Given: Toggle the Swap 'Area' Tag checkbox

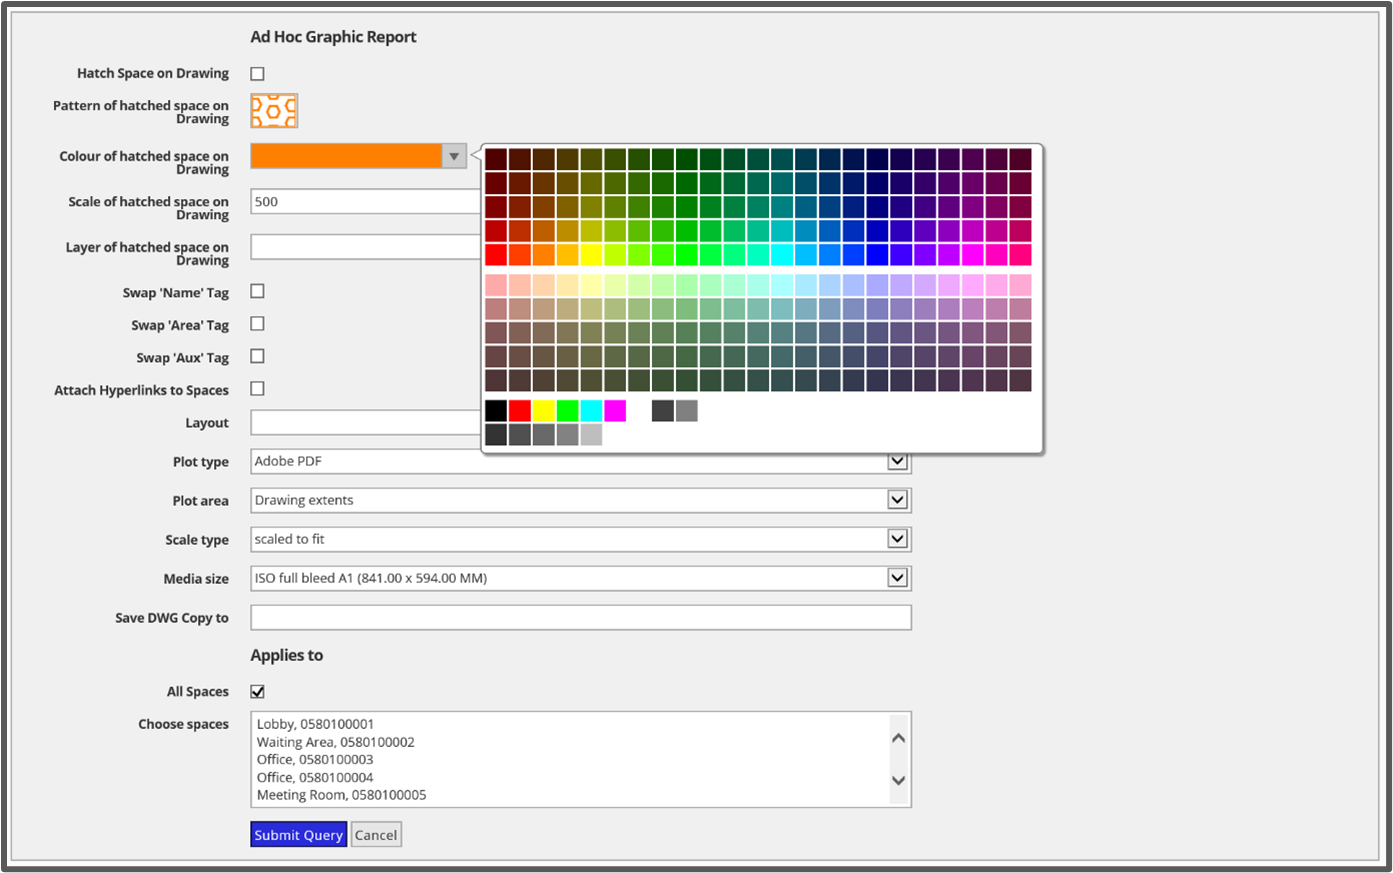Looking at the screenshot, I should coord(257,324).
